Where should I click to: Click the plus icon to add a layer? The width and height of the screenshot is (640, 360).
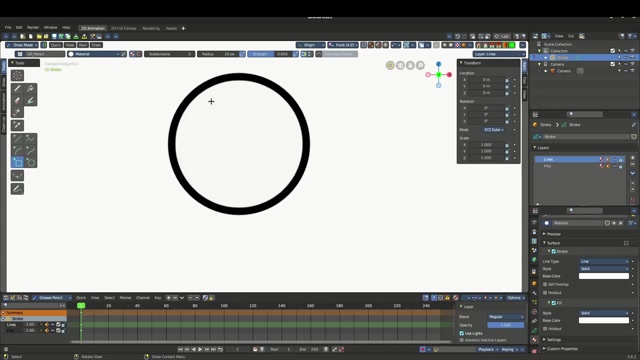(633, 158)
